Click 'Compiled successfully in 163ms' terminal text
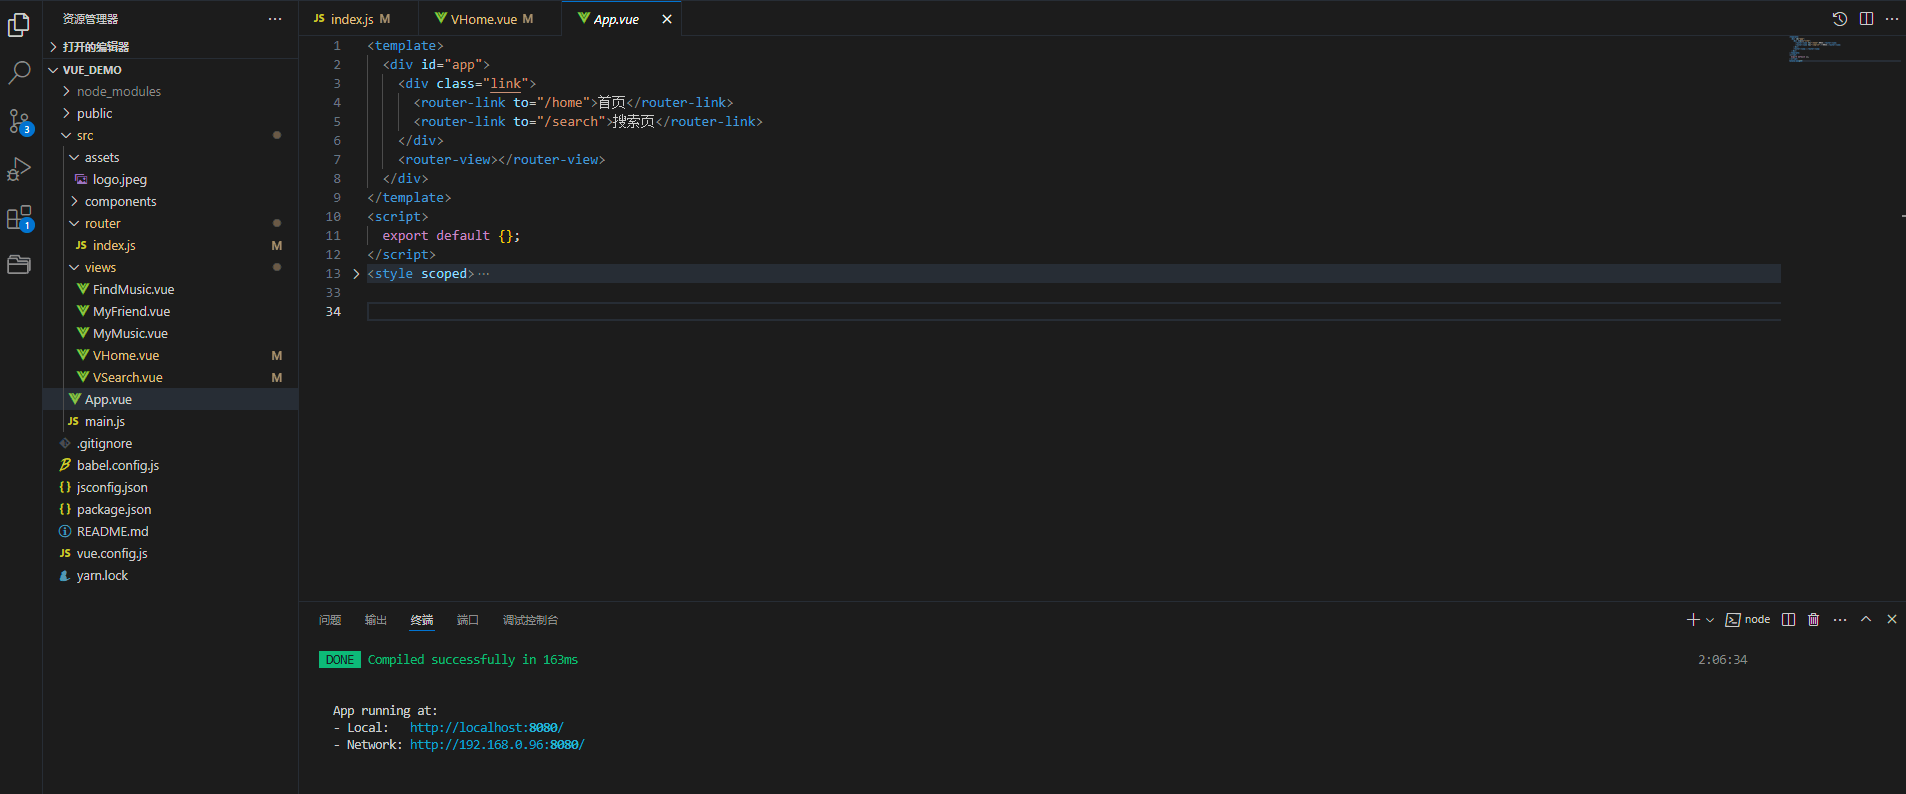1906x794 pixels. (473, 660)
